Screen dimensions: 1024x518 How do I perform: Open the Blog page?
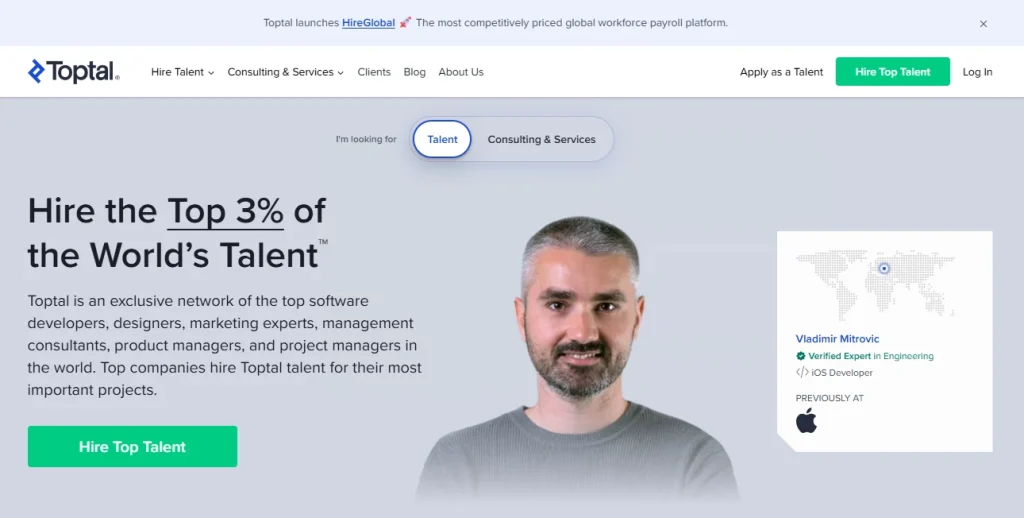pyautogui.click(x=414, y=72)
